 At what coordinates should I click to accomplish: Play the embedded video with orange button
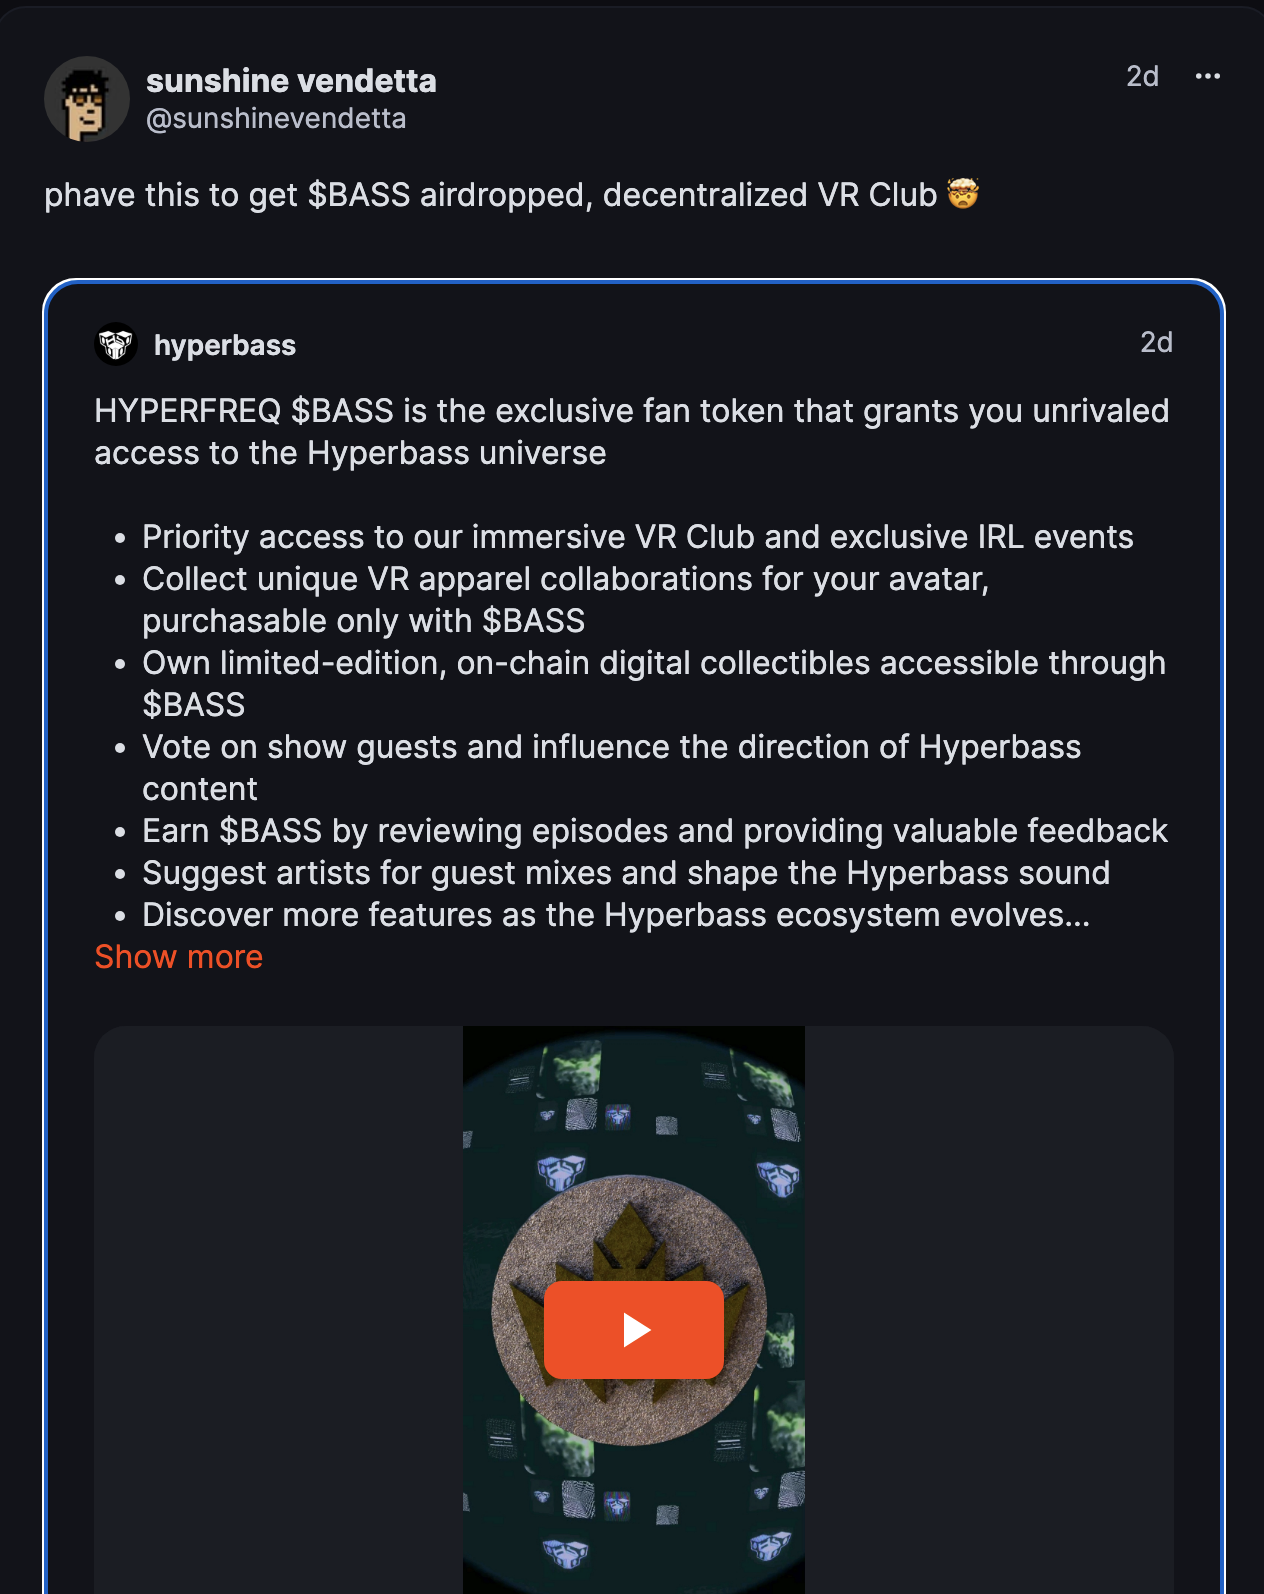tap(634, 1330)
